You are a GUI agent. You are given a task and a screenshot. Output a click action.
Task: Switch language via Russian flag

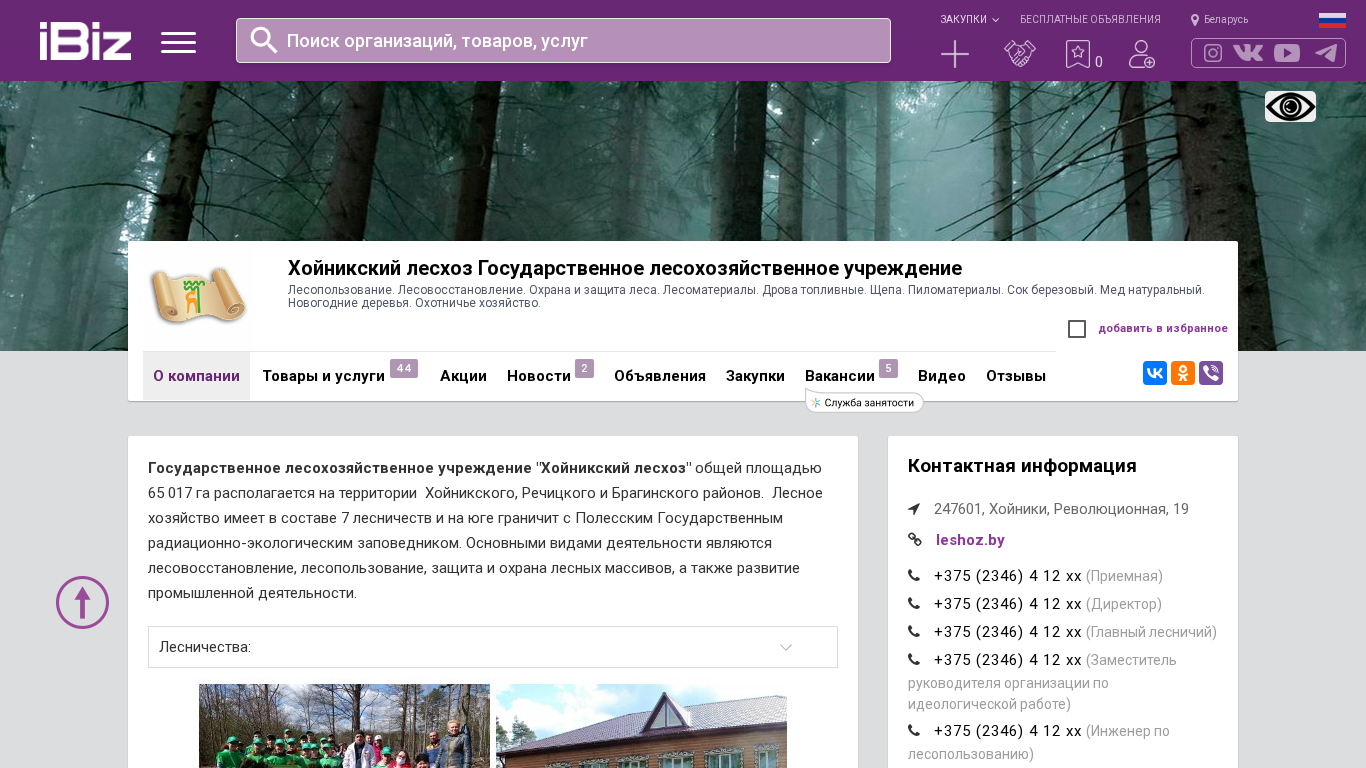point(1332,20)
